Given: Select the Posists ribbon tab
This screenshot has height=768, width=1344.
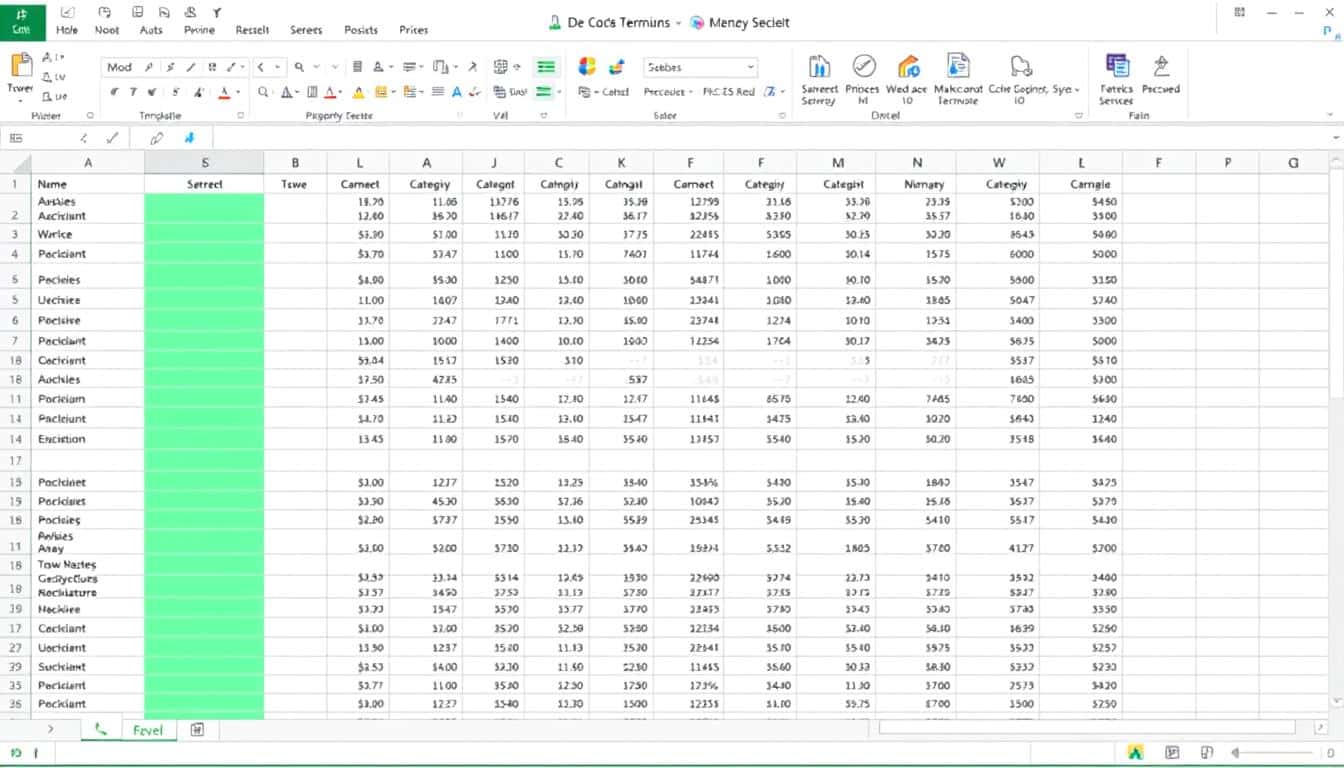Looking at the screenshot, I should (x=360, y=30).
